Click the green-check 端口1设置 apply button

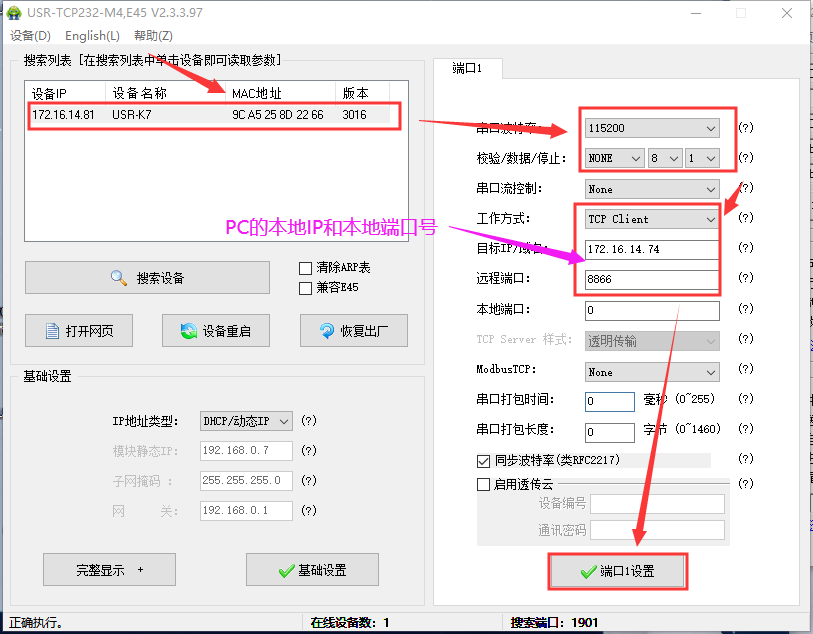point(617,572)
